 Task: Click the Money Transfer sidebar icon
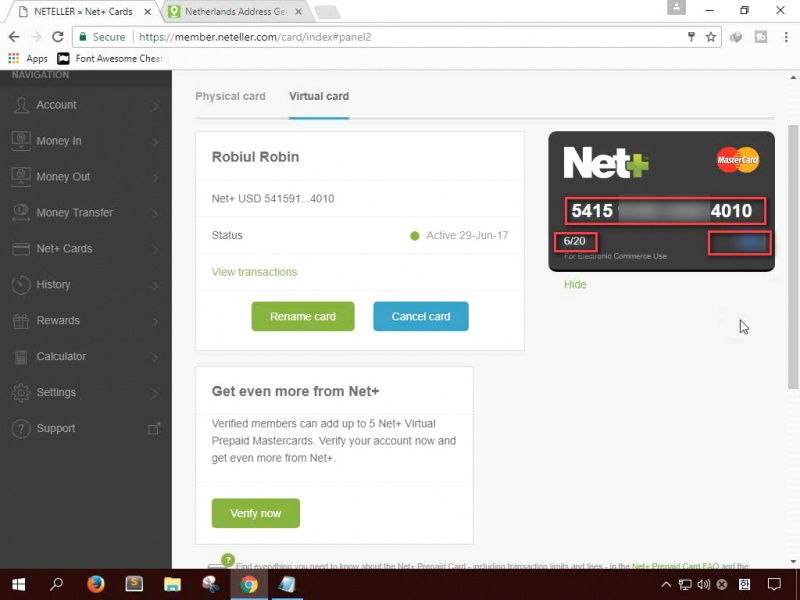click(x=21, y=213)
